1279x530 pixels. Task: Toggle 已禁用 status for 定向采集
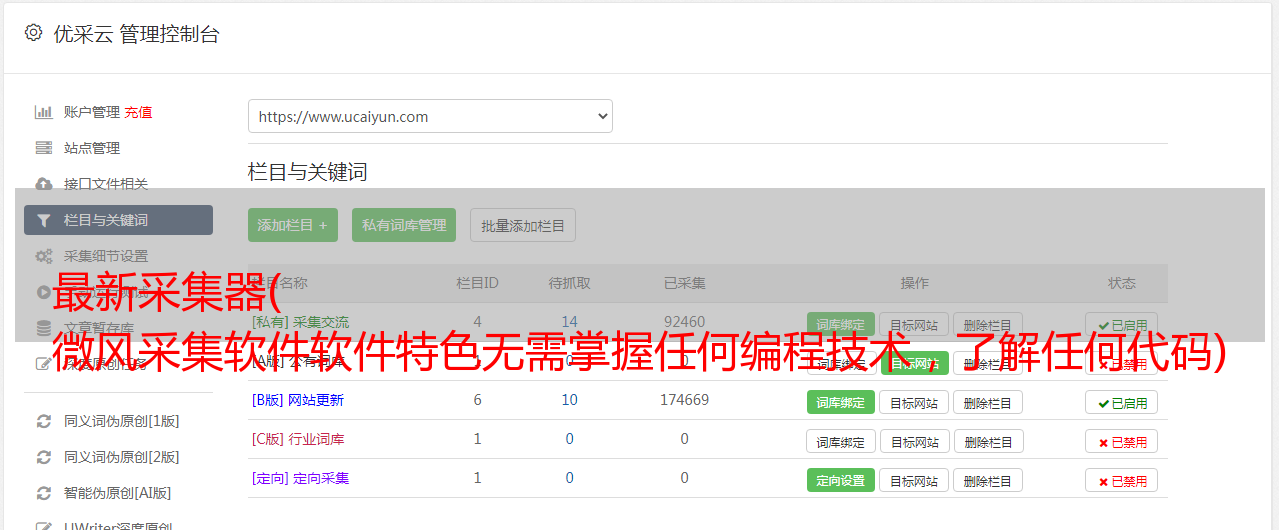tap(1122, 480)
